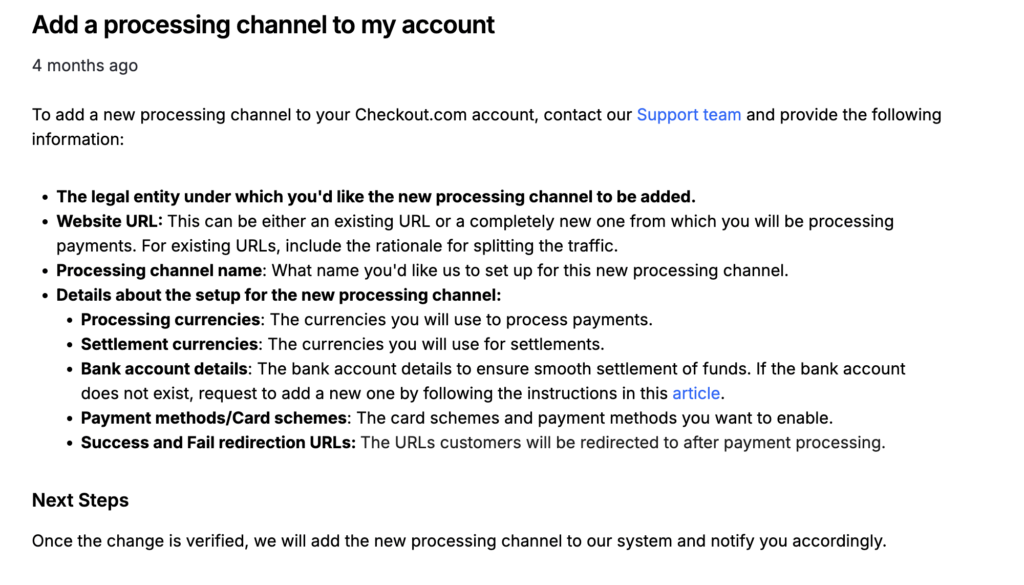Click the 'Next Steps' heading
The image size is (1024, 585).
80,500
